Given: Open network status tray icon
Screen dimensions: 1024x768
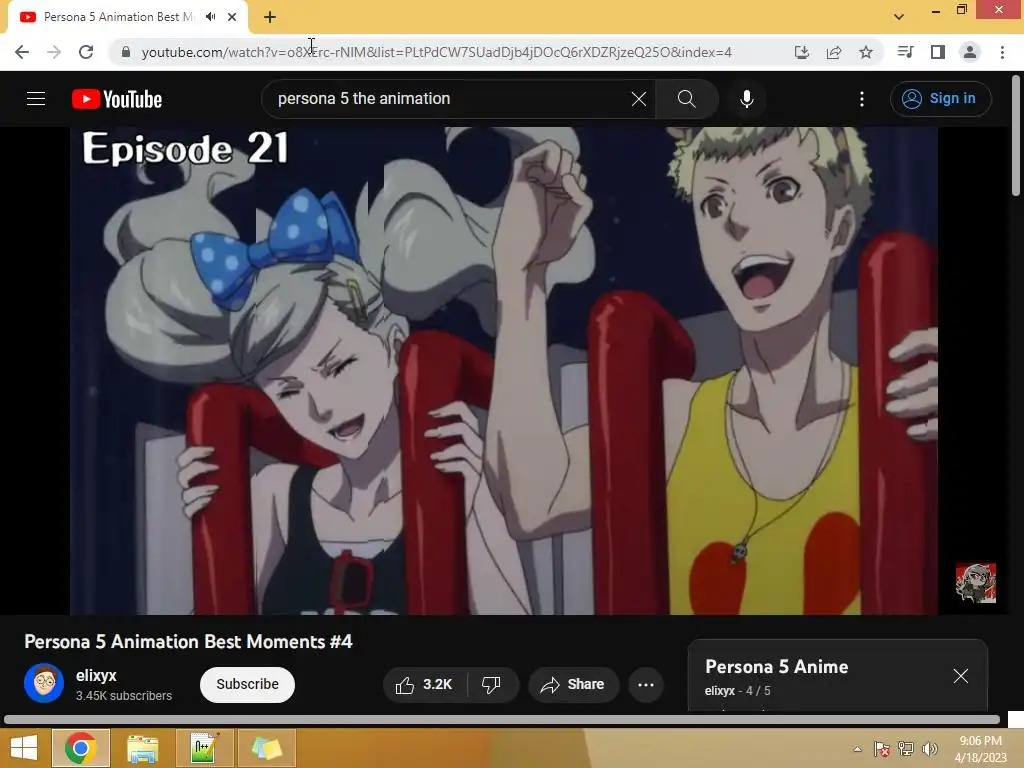Looking at the screenshot, I should click(x=906, y=749).
